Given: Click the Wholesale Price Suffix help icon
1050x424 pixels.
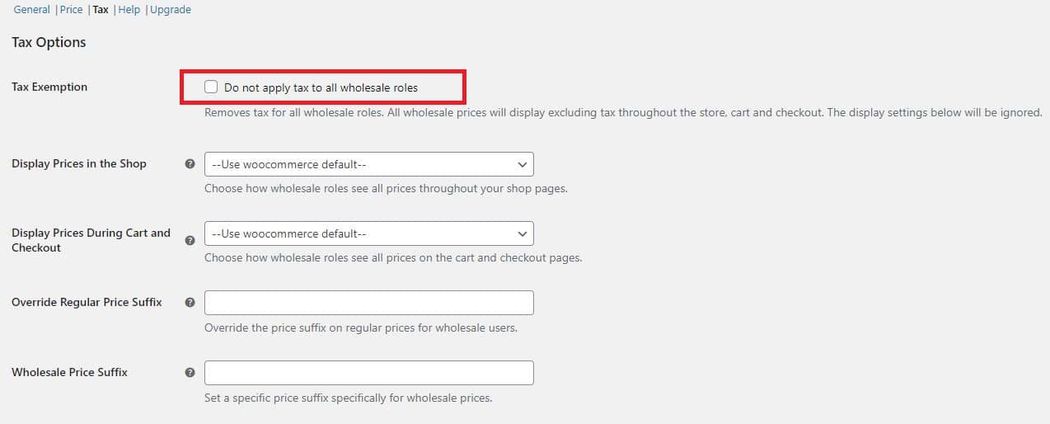Looking at the screenshot, I should 190,373.
